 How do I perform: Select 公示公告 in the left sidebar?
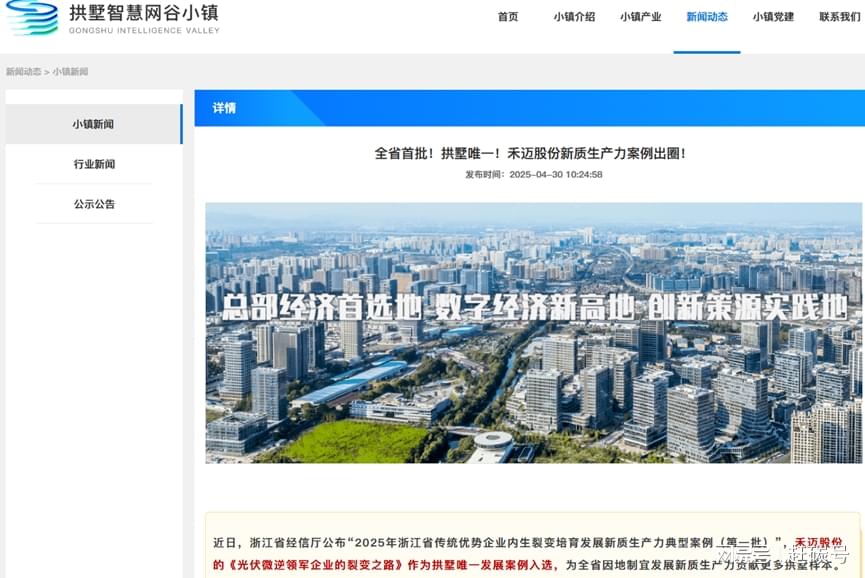(94, 204)
